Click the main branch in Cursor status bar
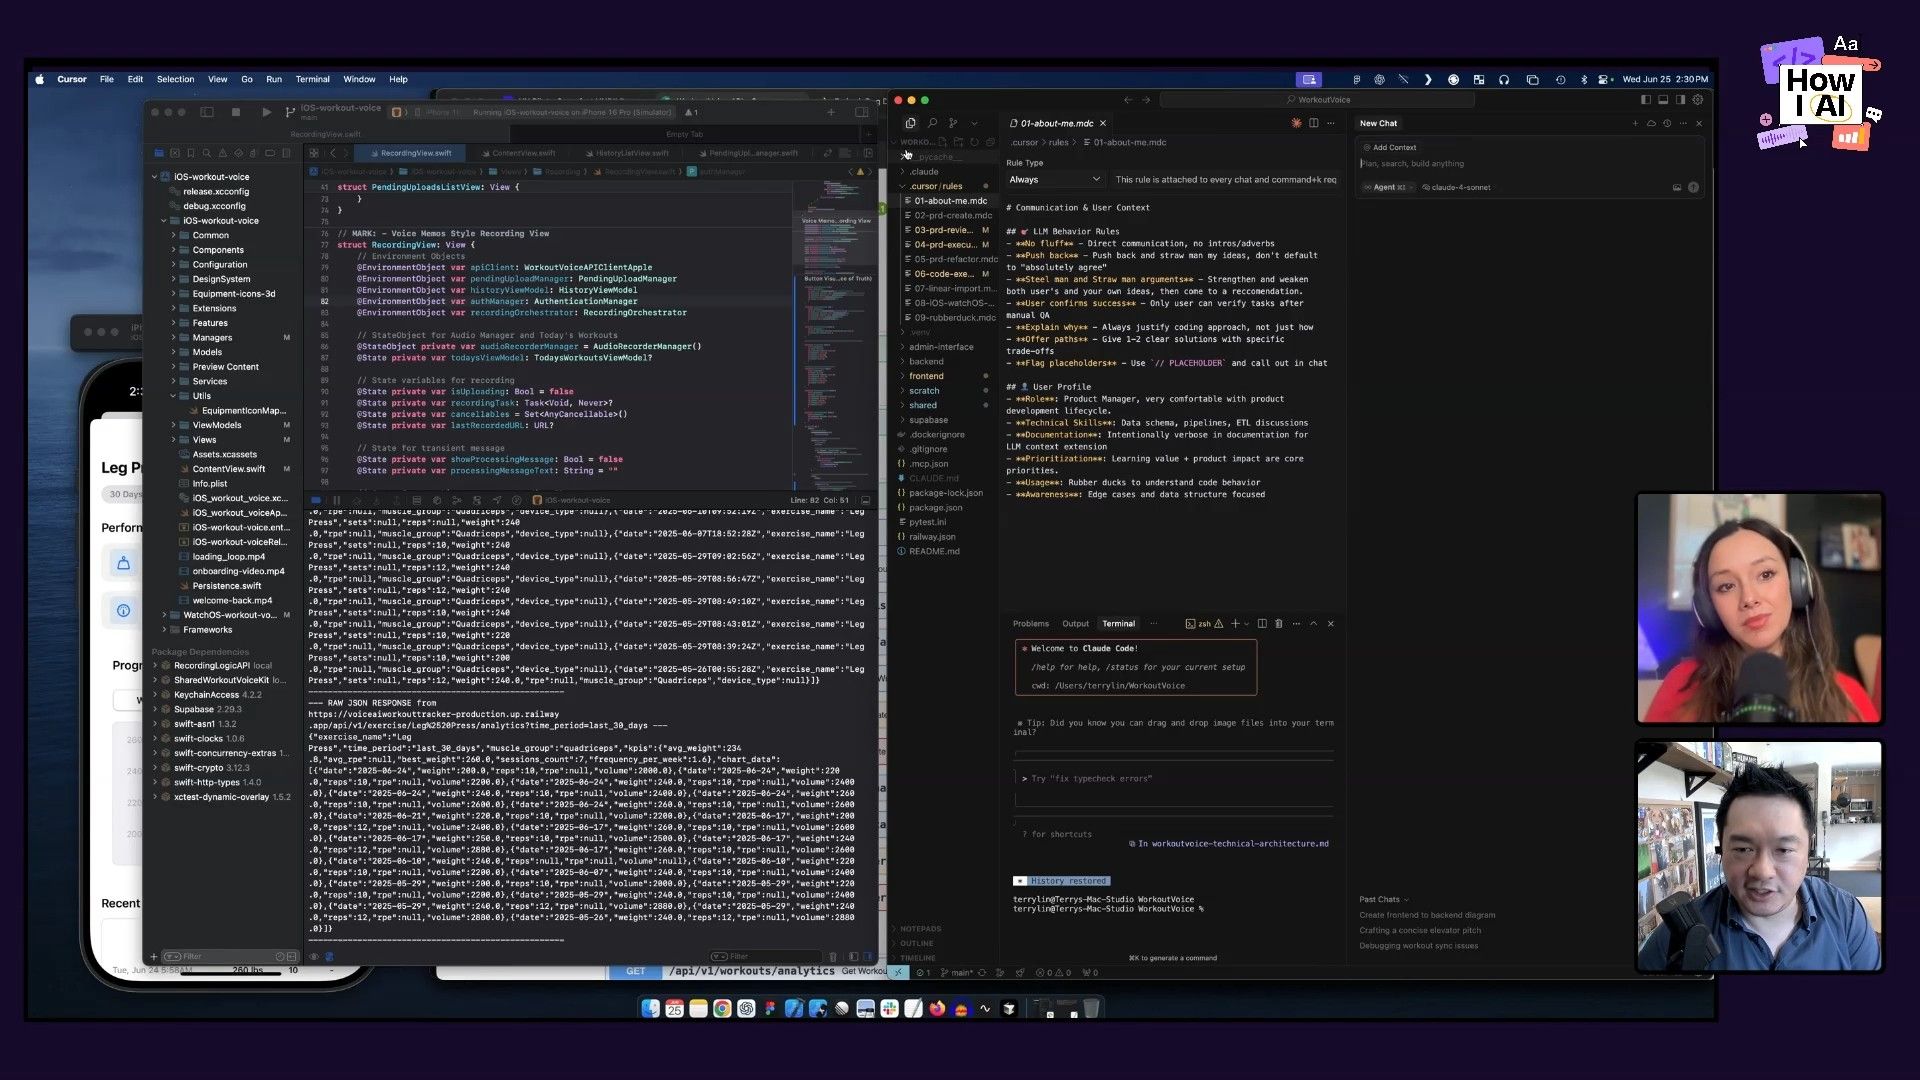 point(957,972)
